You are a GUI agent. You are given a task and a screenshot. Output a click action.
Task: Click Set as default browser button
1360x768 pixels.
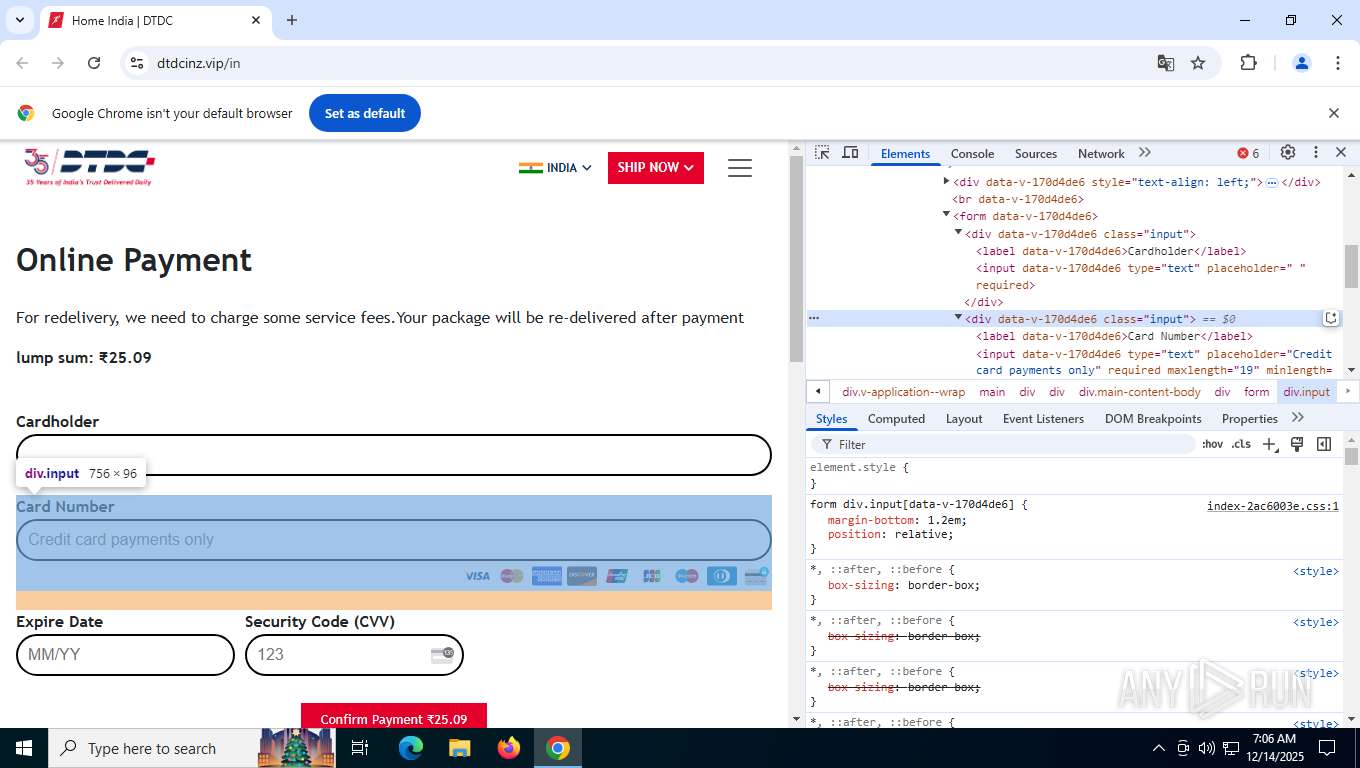[365, 113]
